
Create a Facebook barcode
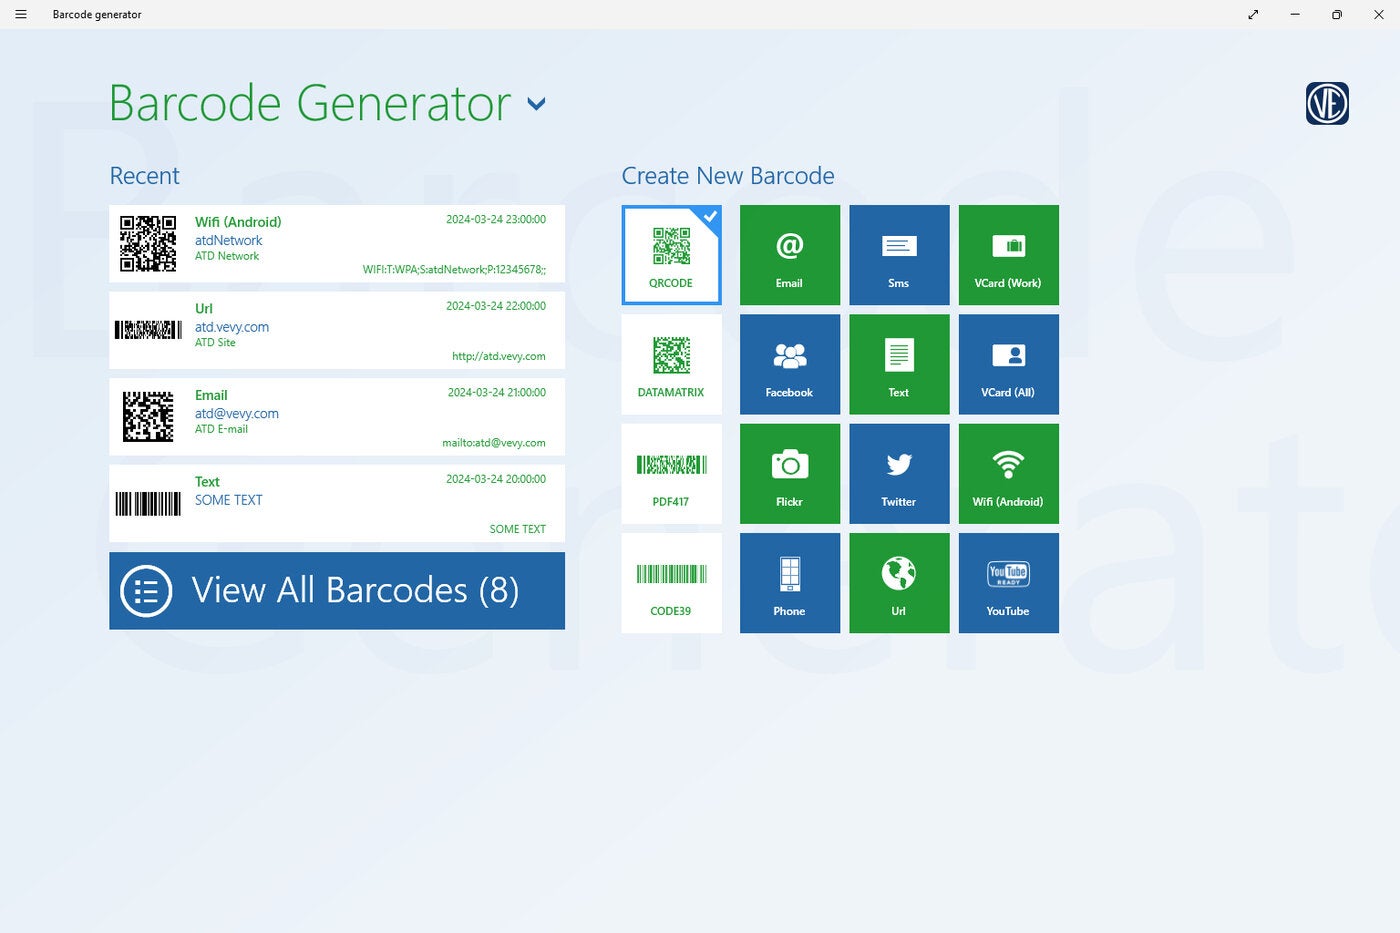(x=790, y=364)
